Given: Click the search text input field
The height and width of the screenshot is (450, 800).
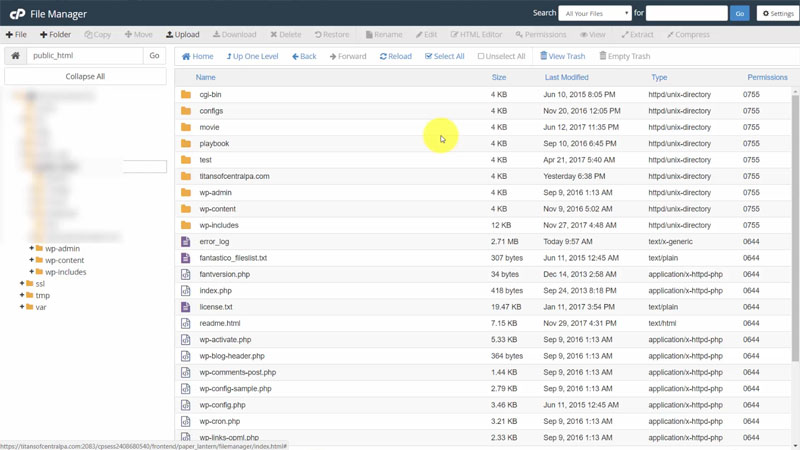Looking at the screenshot, I should pos(686,14).
